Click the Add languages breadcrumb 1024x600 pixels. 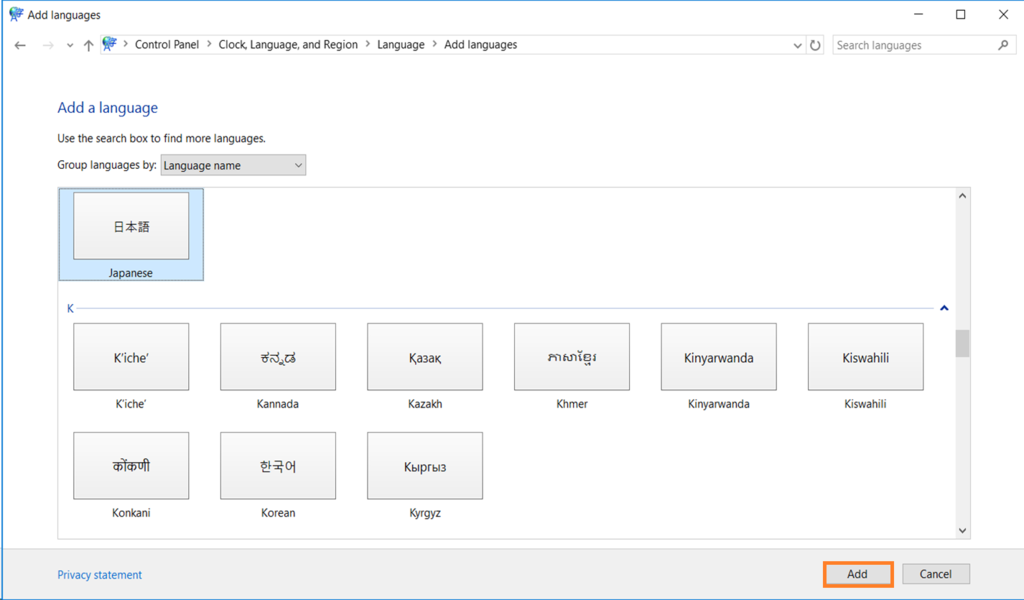pyautogui.click(x=481, y=44)
